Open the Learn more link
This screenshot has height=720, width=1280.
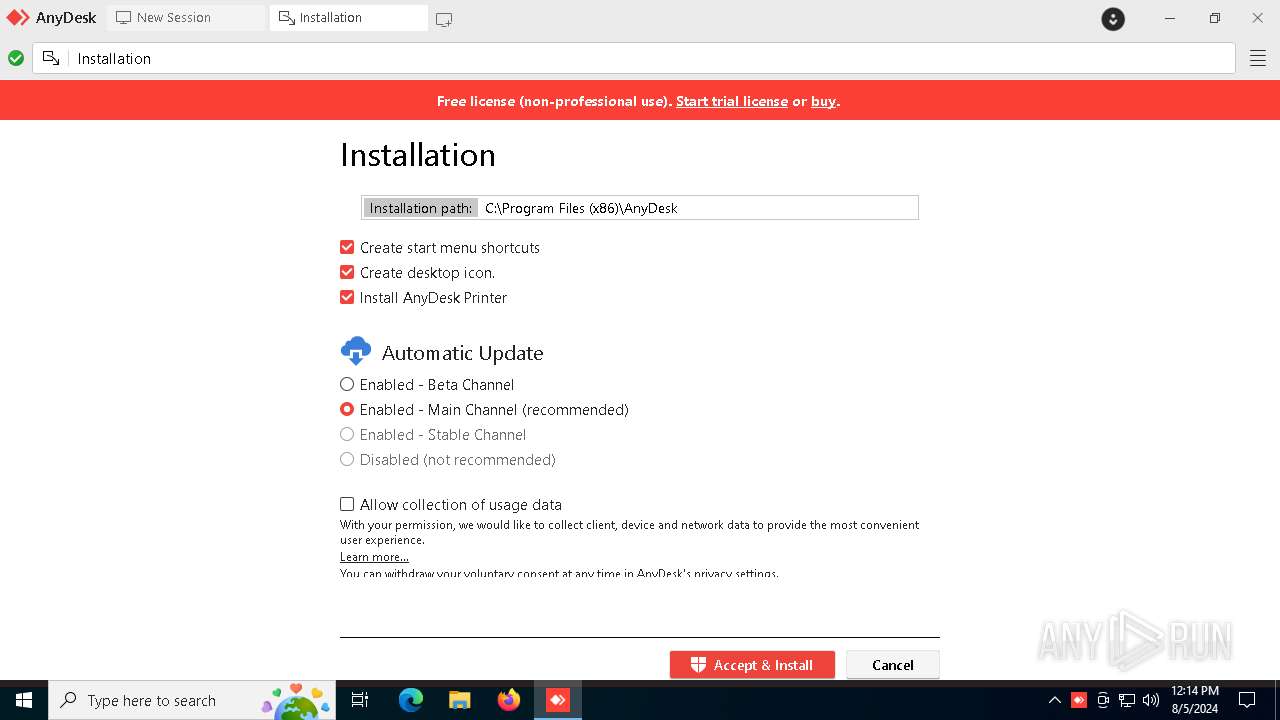[x=374, y=557]
